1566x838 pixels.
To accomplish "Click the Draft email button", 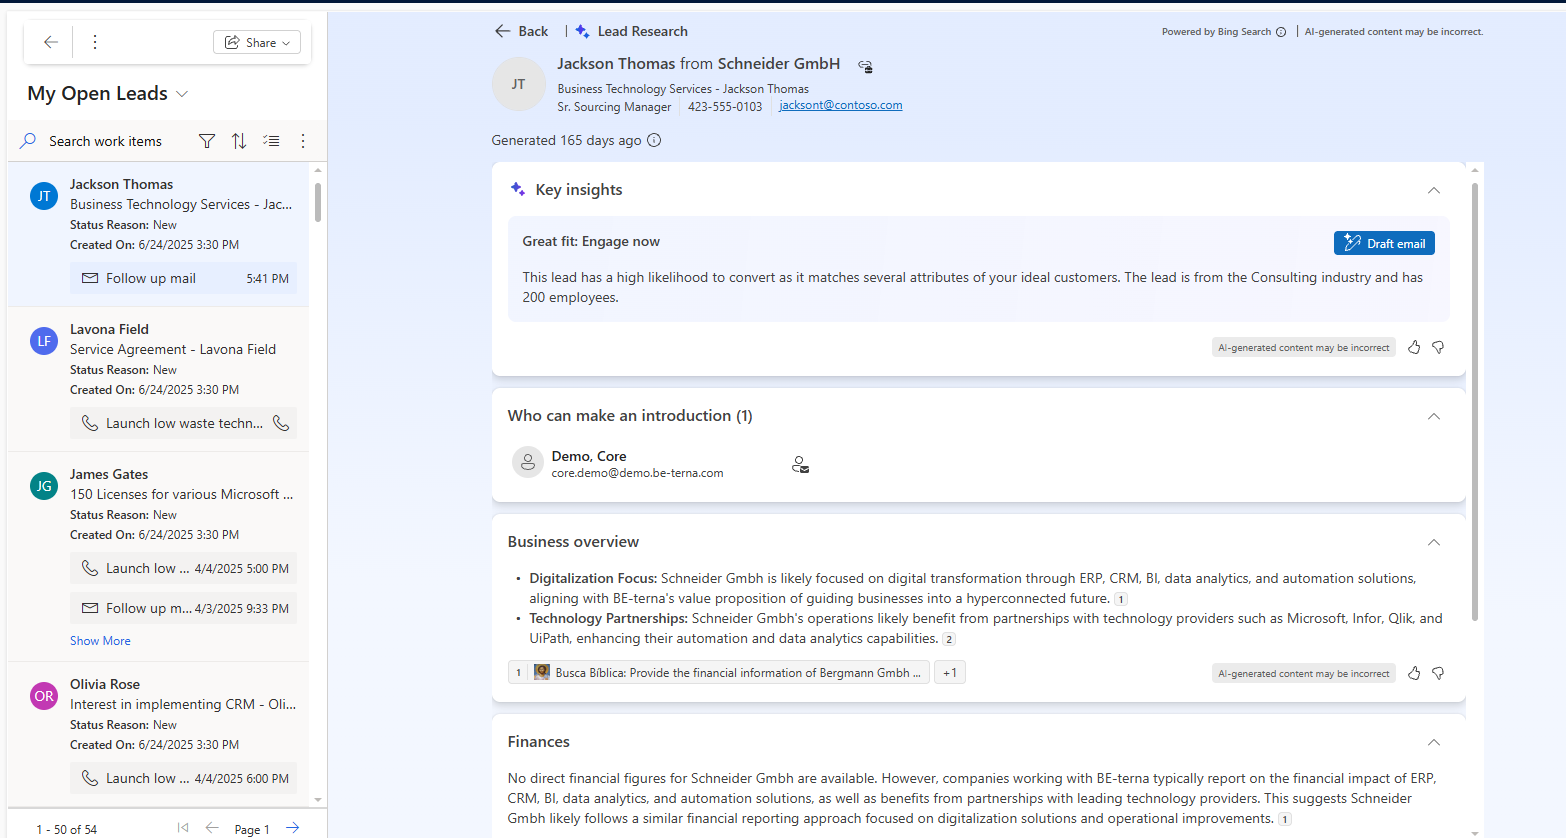I will [x=1384, y=243].
